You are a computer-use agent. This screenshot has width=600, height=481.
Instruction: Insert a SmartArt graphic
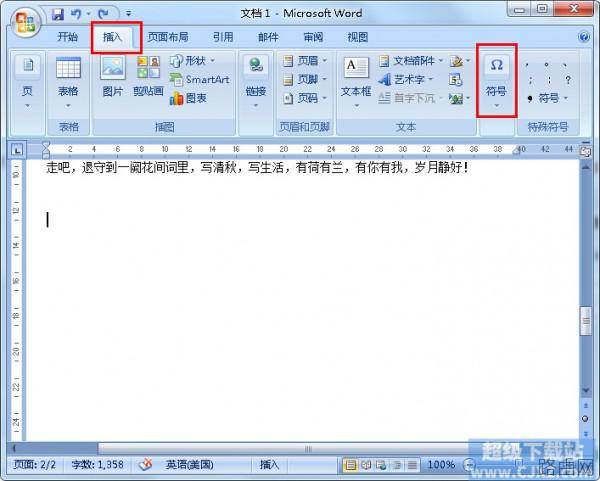click(x=199, y=80)
